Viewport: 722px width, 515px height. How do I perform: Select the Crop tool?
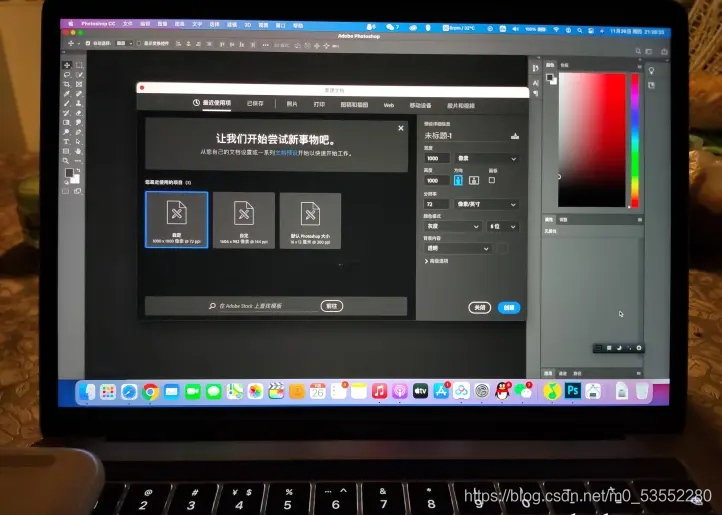(x=67, y=84)
